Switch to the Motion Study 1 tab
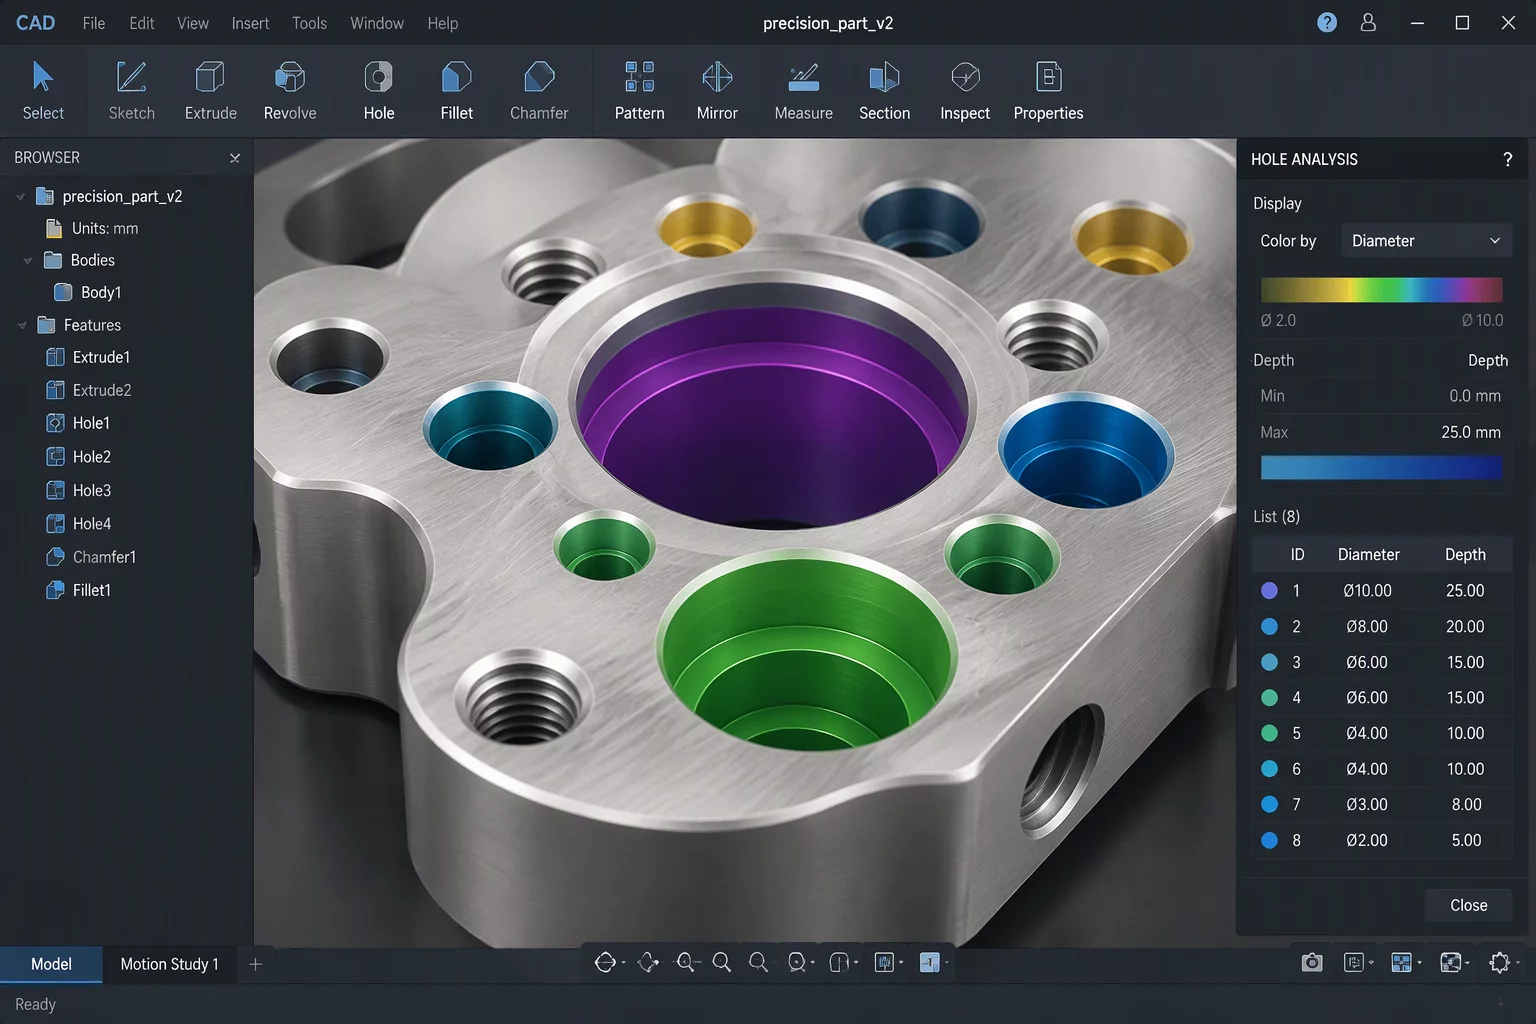The width and height of the screenshot is (1536, 1024). (169, 964)
